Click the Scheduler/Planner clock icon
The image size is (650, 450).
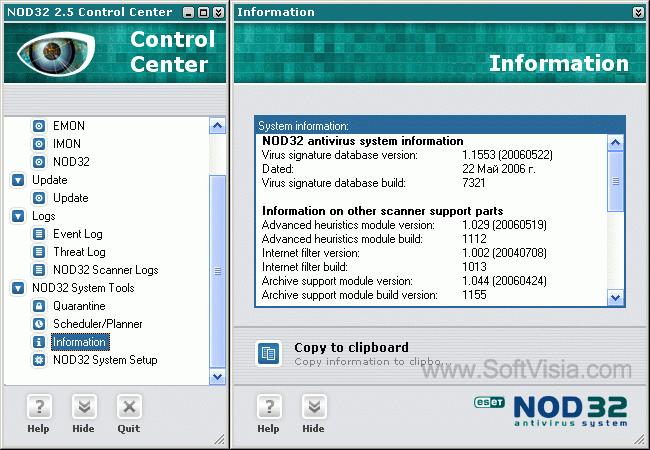[x=39, y=324]
